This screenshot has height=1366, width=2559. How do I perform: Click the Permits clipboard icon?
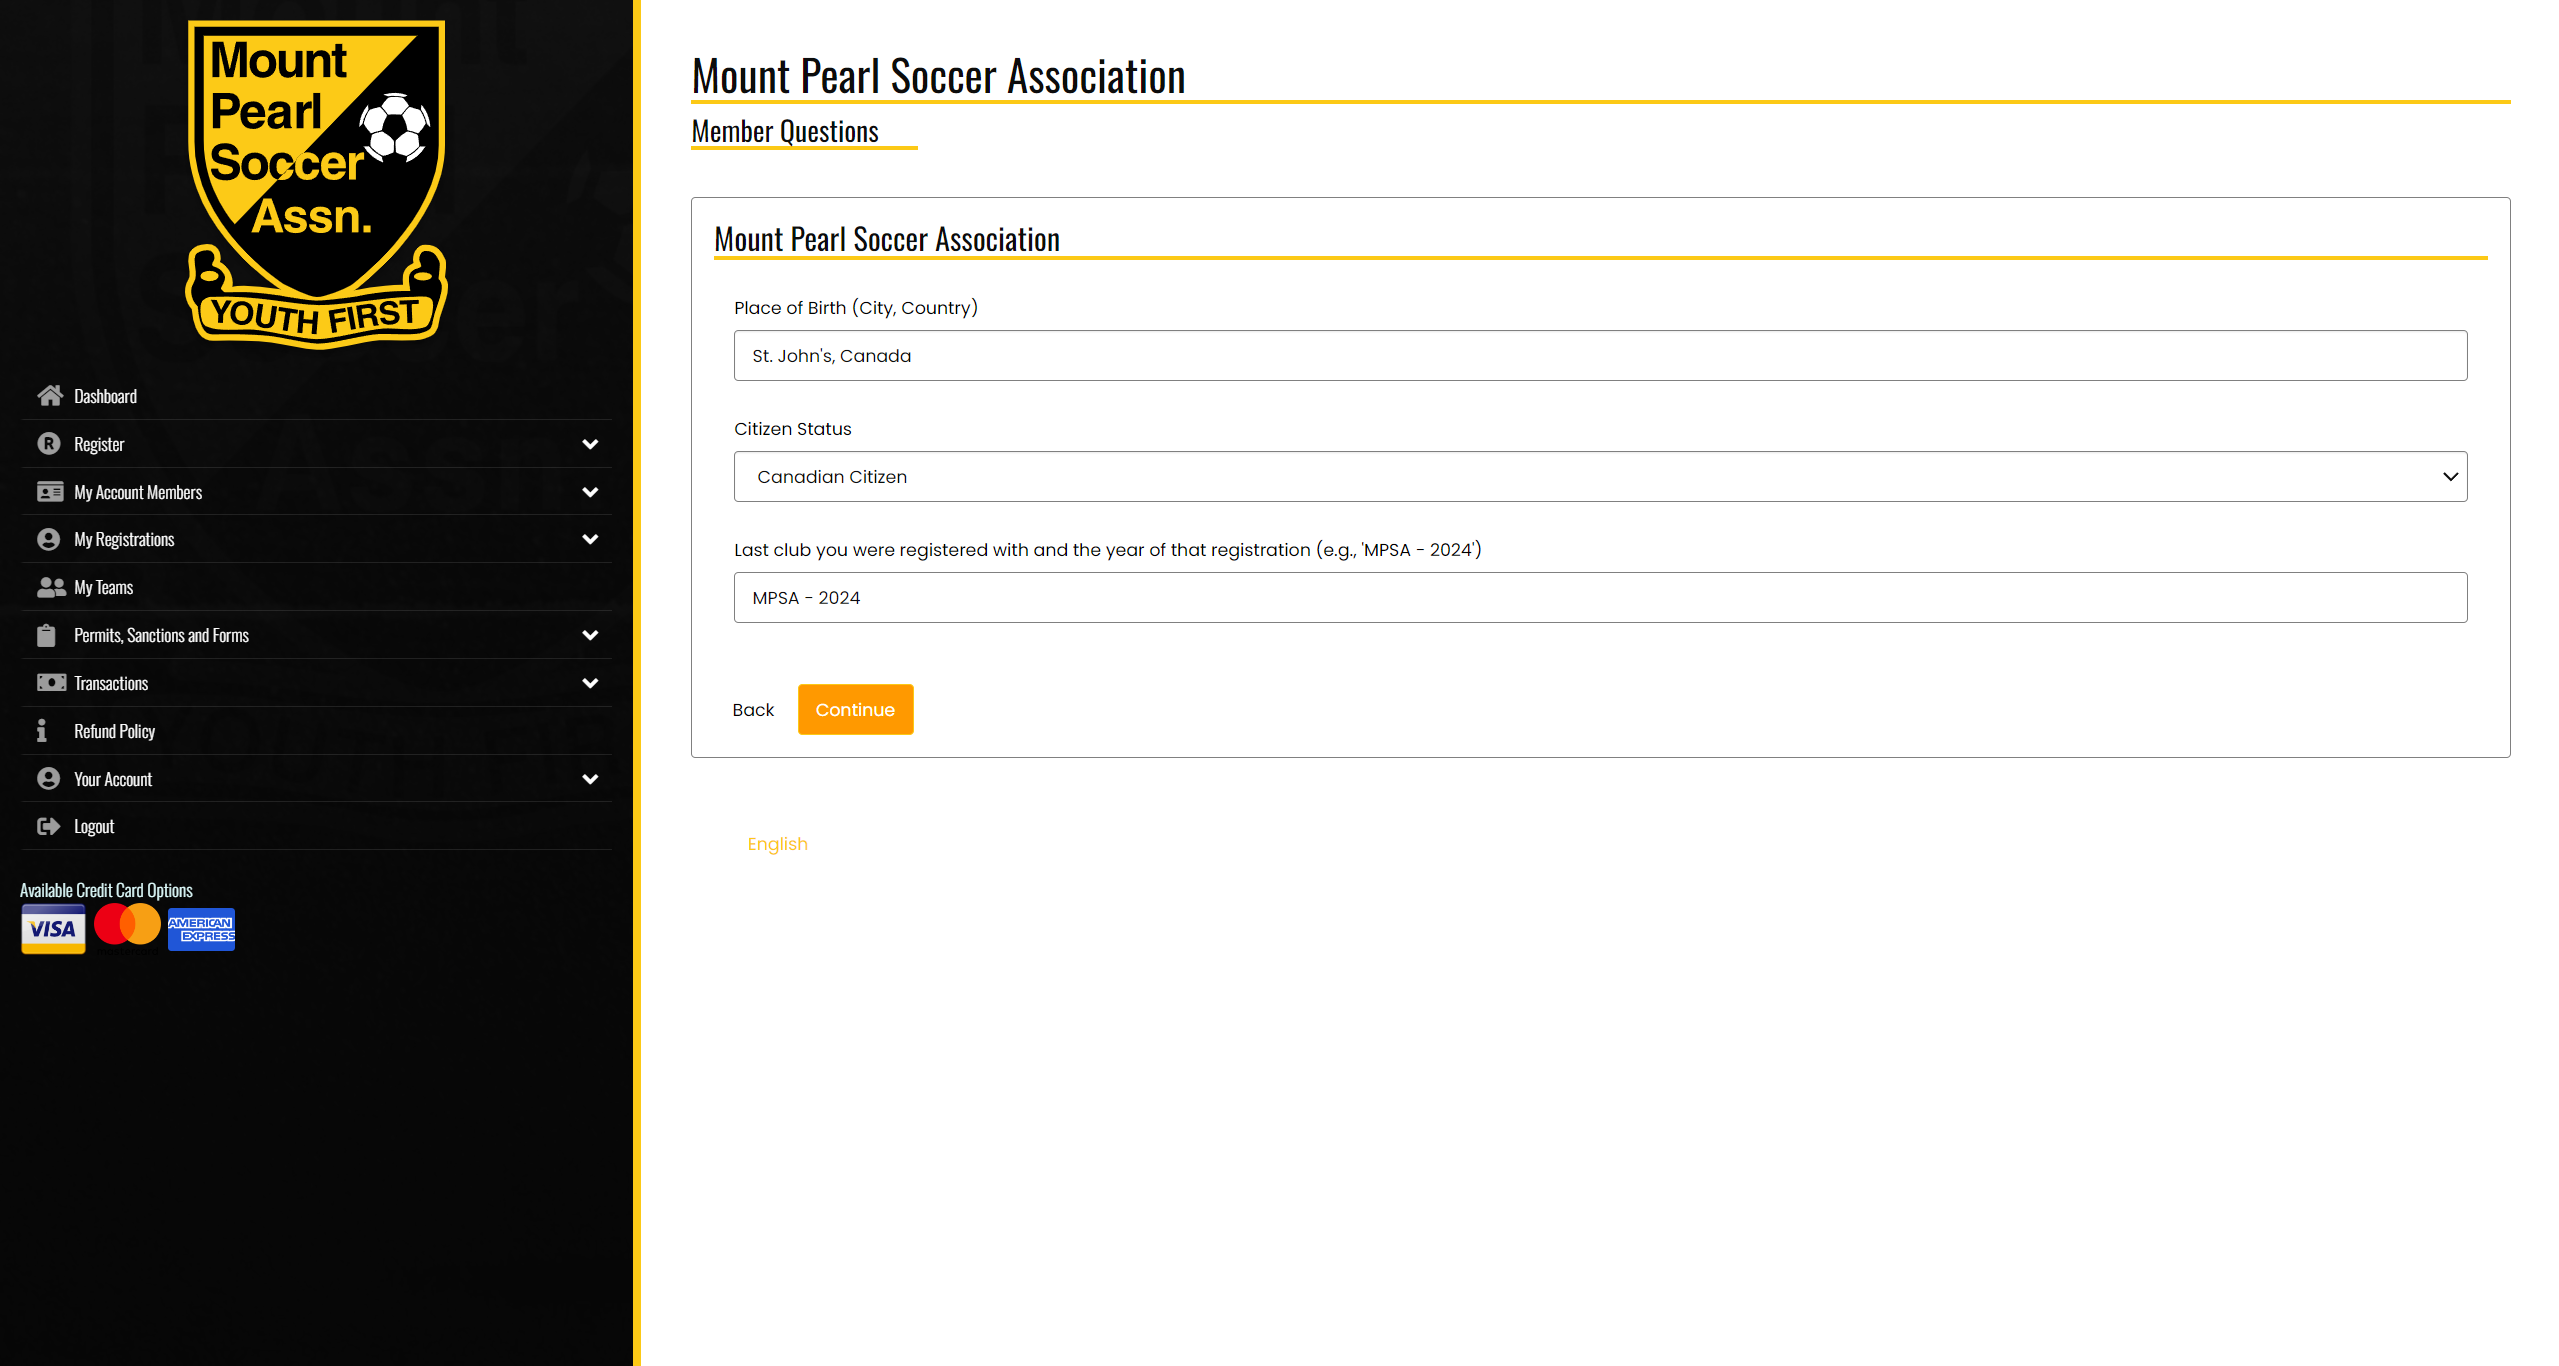pos(46,635)
